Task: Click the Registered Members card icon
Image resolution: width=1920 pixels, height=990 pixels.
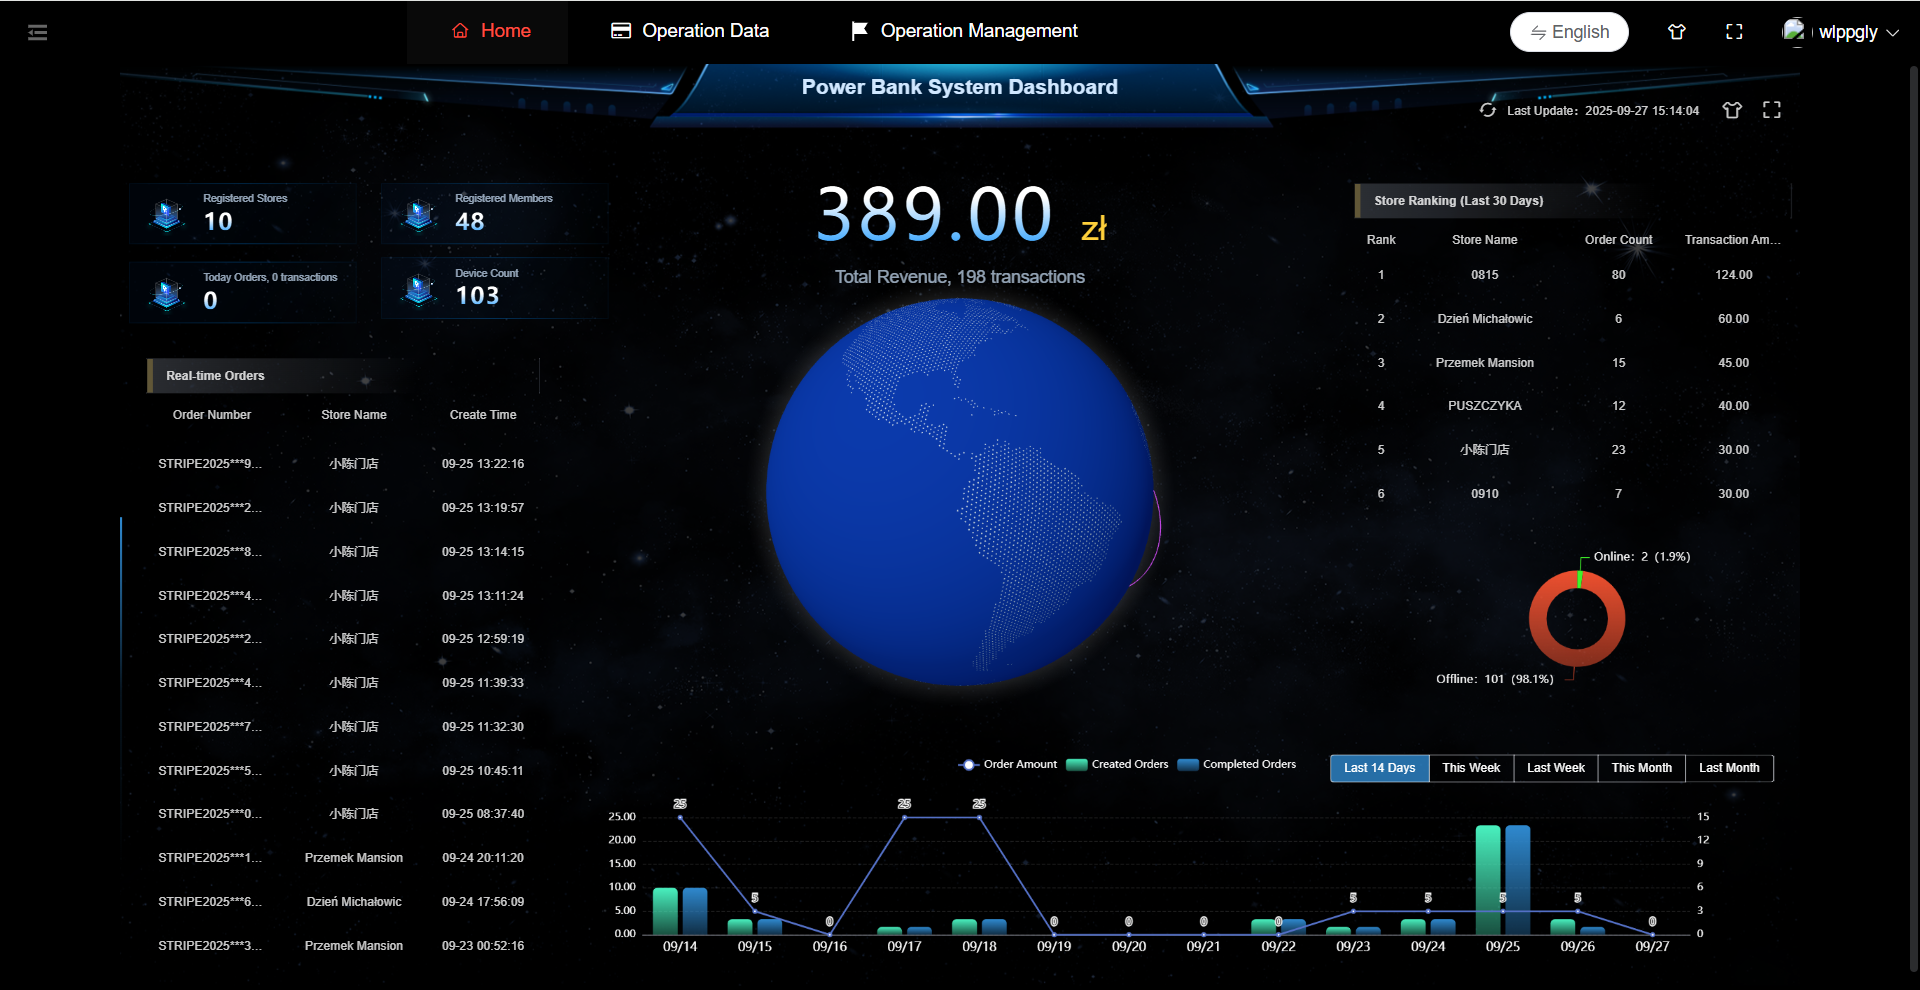Action: pos(419,213)
